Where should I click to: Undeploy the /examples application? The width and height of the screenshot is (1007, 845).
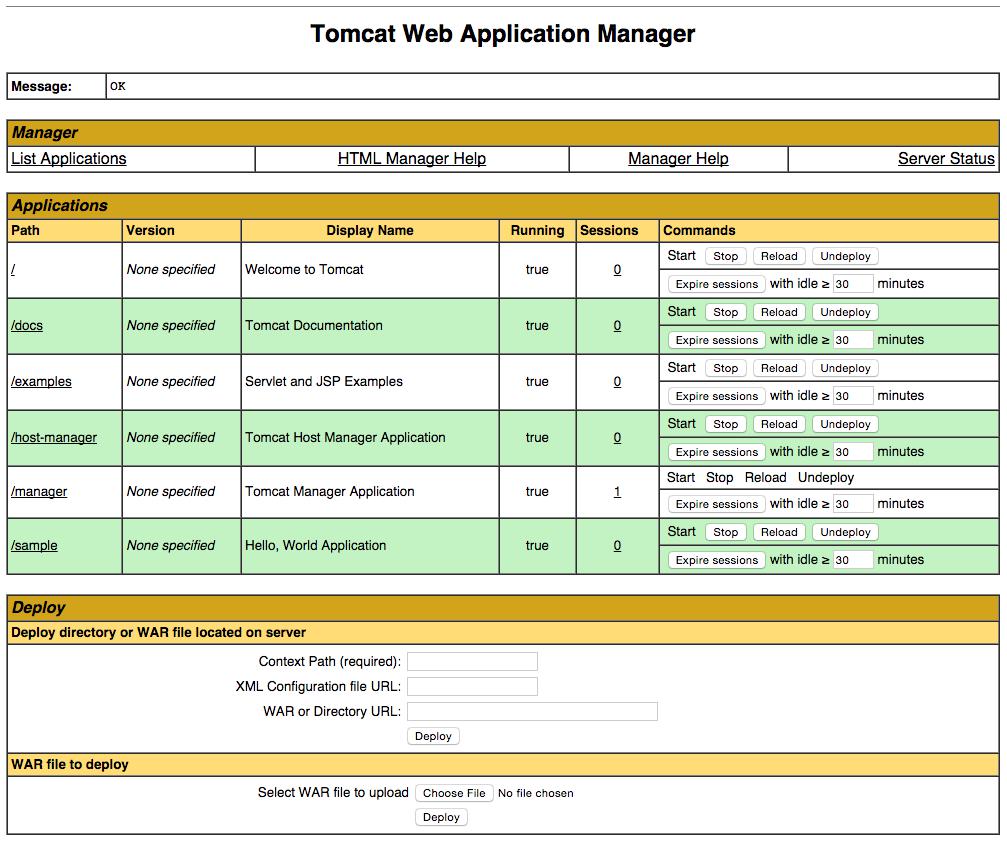(845, 367)
